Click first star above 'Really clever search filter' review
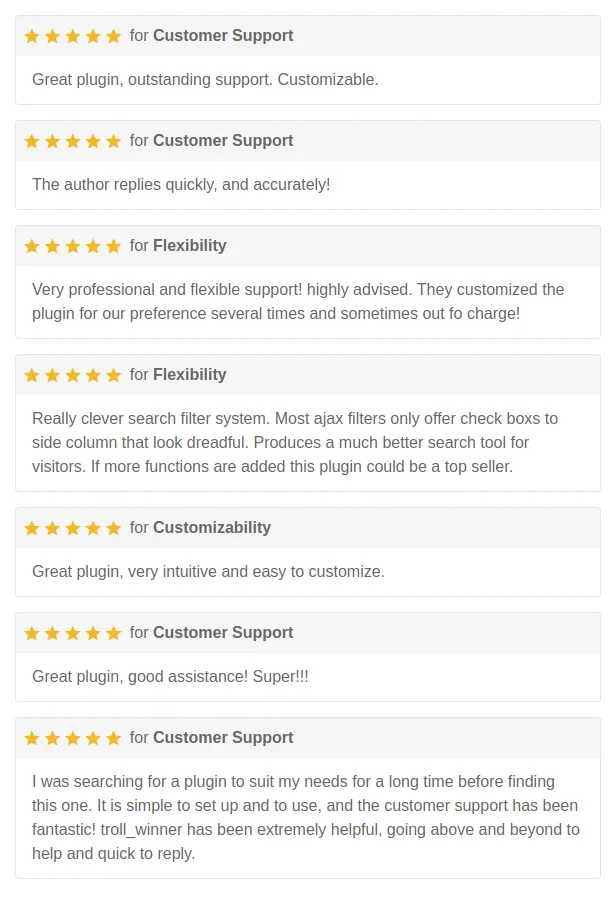 coord(32,375)
